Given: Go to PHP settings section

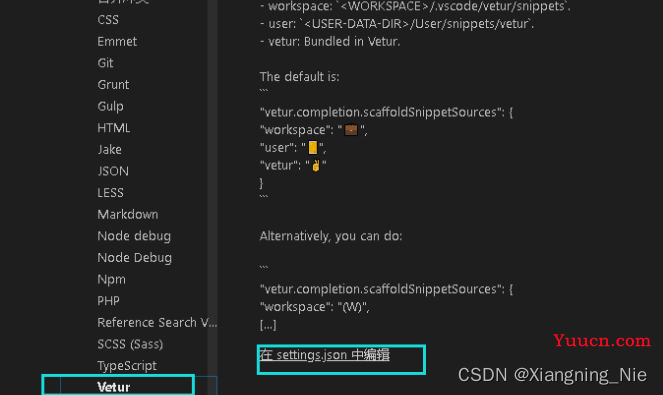Looking at the screenshot, I should [108, 301].
